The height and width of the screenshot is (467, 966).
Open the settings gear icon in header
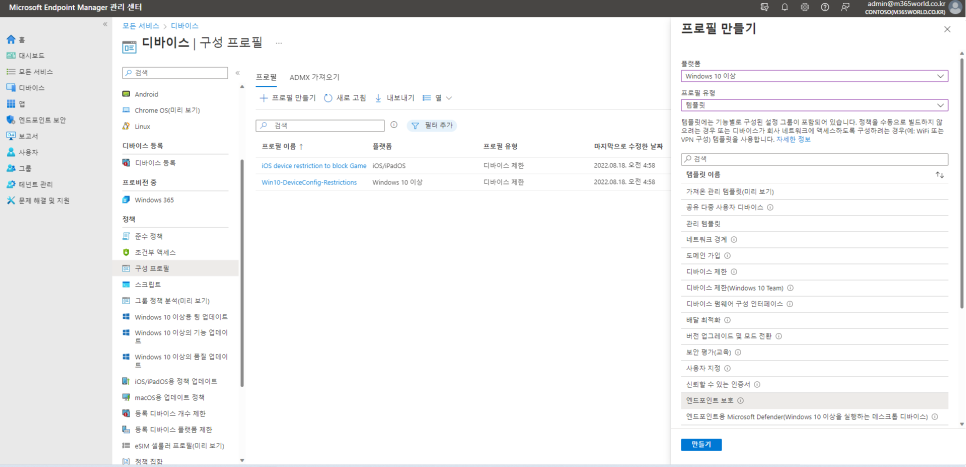[805, 7]
